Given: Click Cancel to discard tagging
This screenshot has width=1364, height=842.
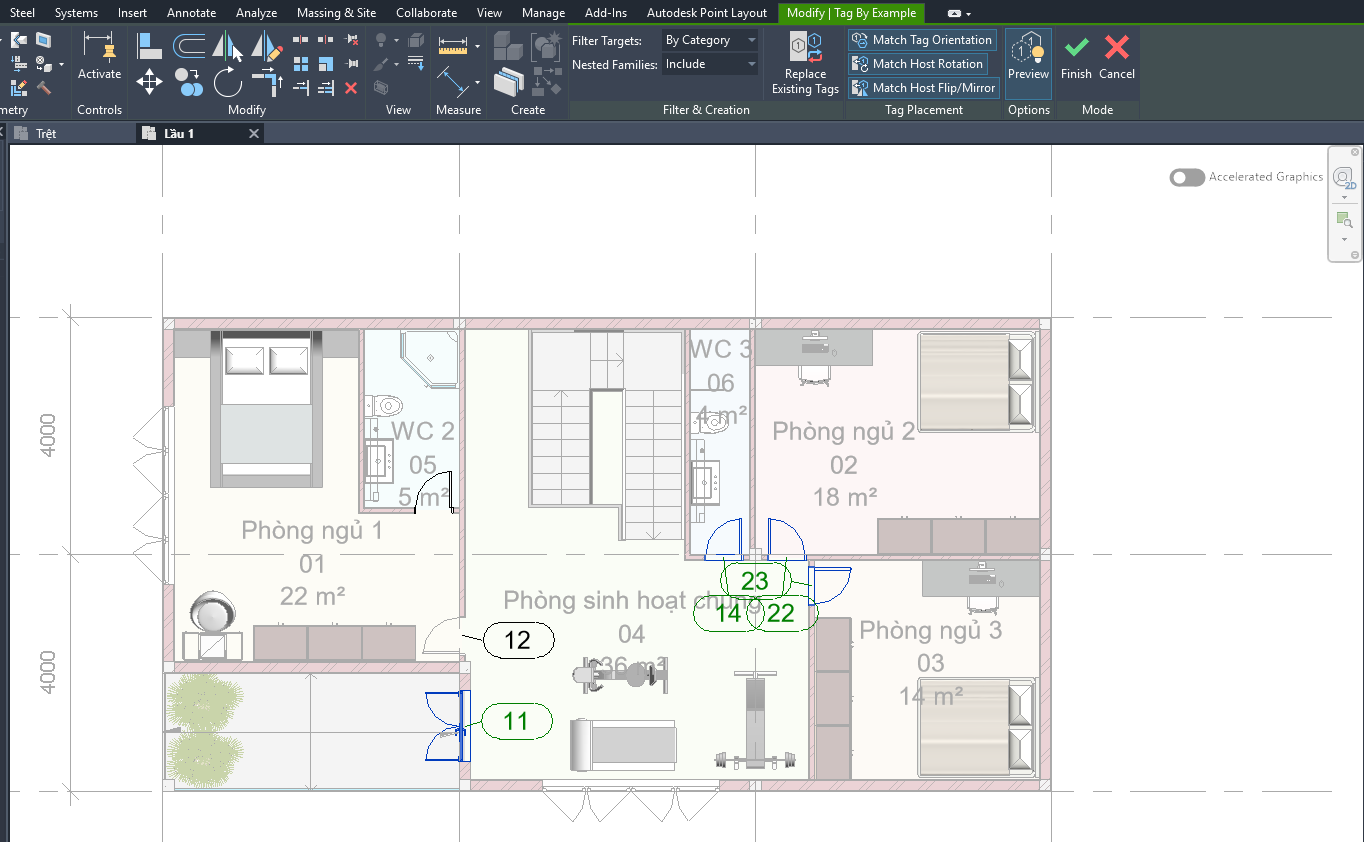Looking at the screenshot, I should coord(1117,56).
